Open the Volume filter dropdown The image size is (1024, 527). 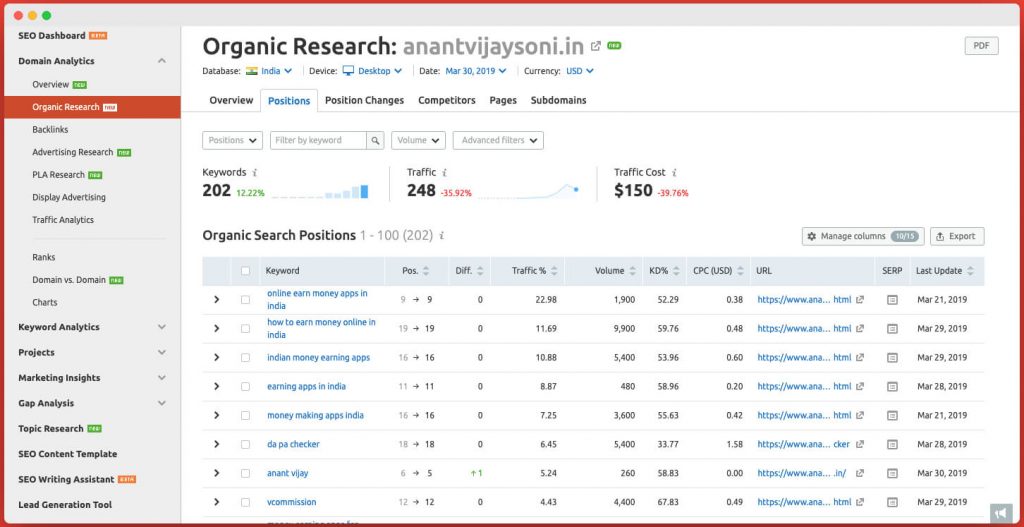[419, 140]
